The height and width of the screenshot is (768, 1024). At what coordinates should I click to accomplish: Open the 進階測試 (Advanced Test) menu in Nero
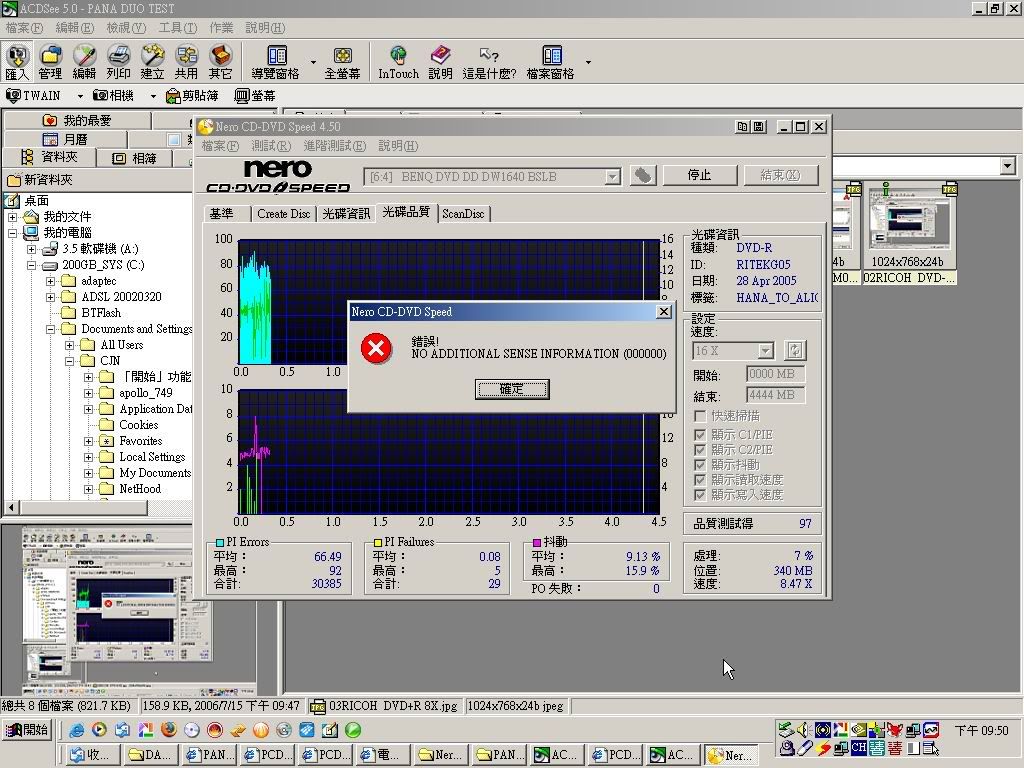point(335,146)
